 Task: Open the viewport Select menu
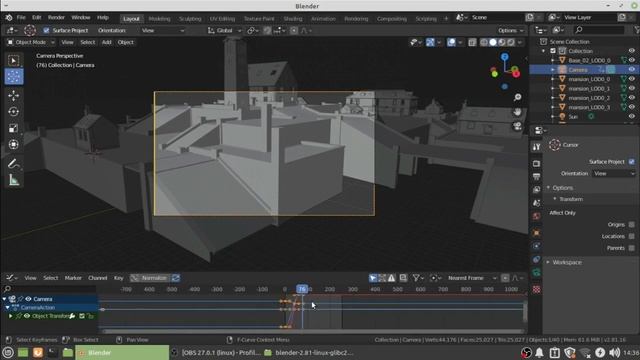(87, 42)
